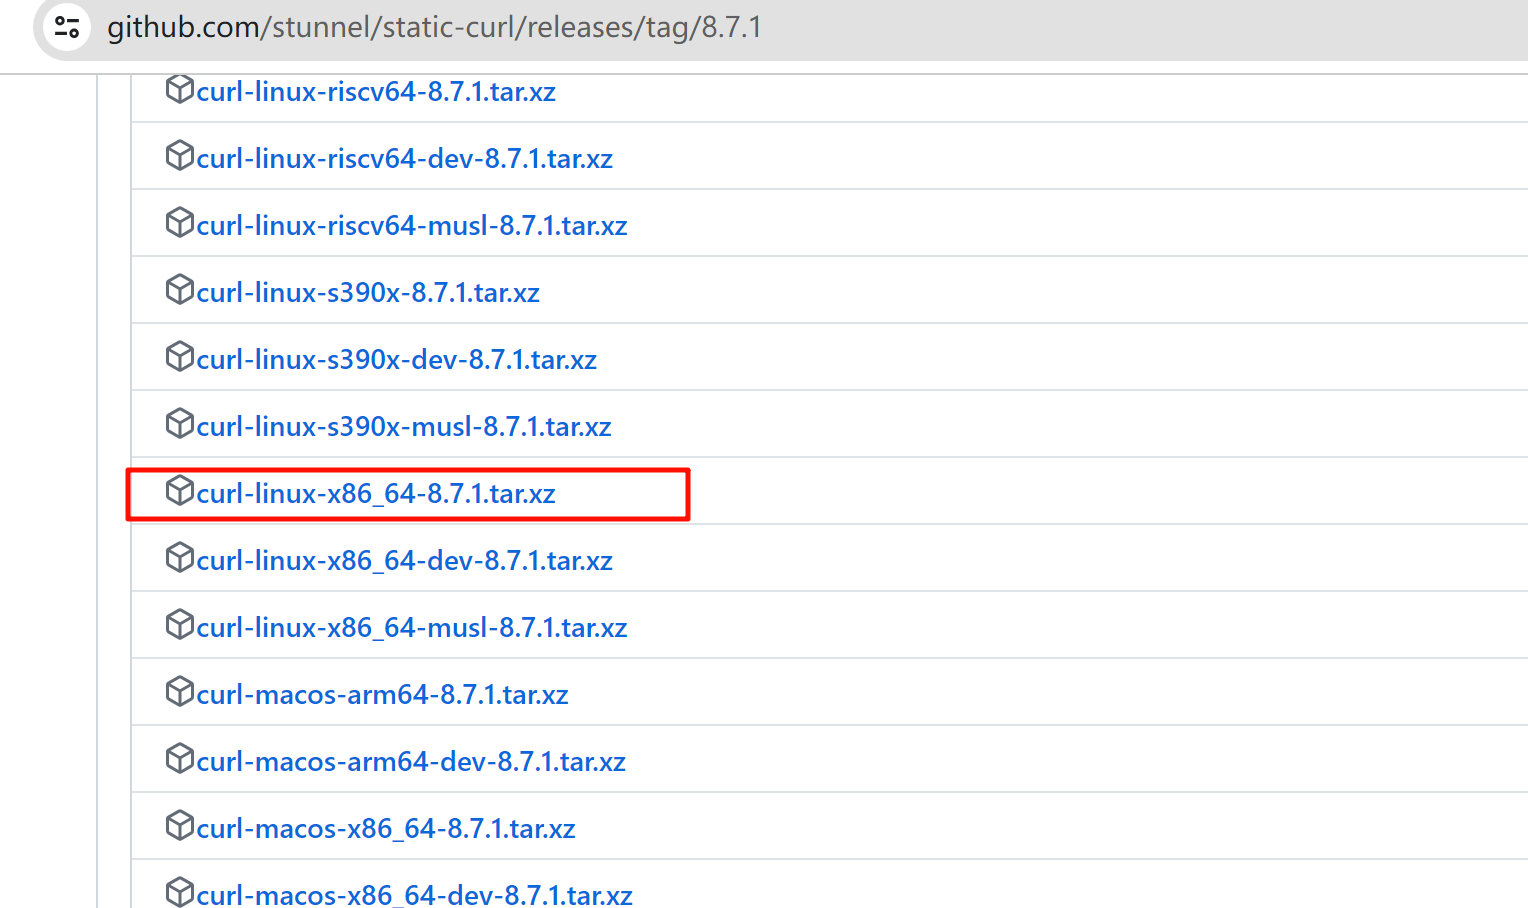Download curl-linux-x86_64-musl-8.7.1.tar.xz

(x=411, y=628)
